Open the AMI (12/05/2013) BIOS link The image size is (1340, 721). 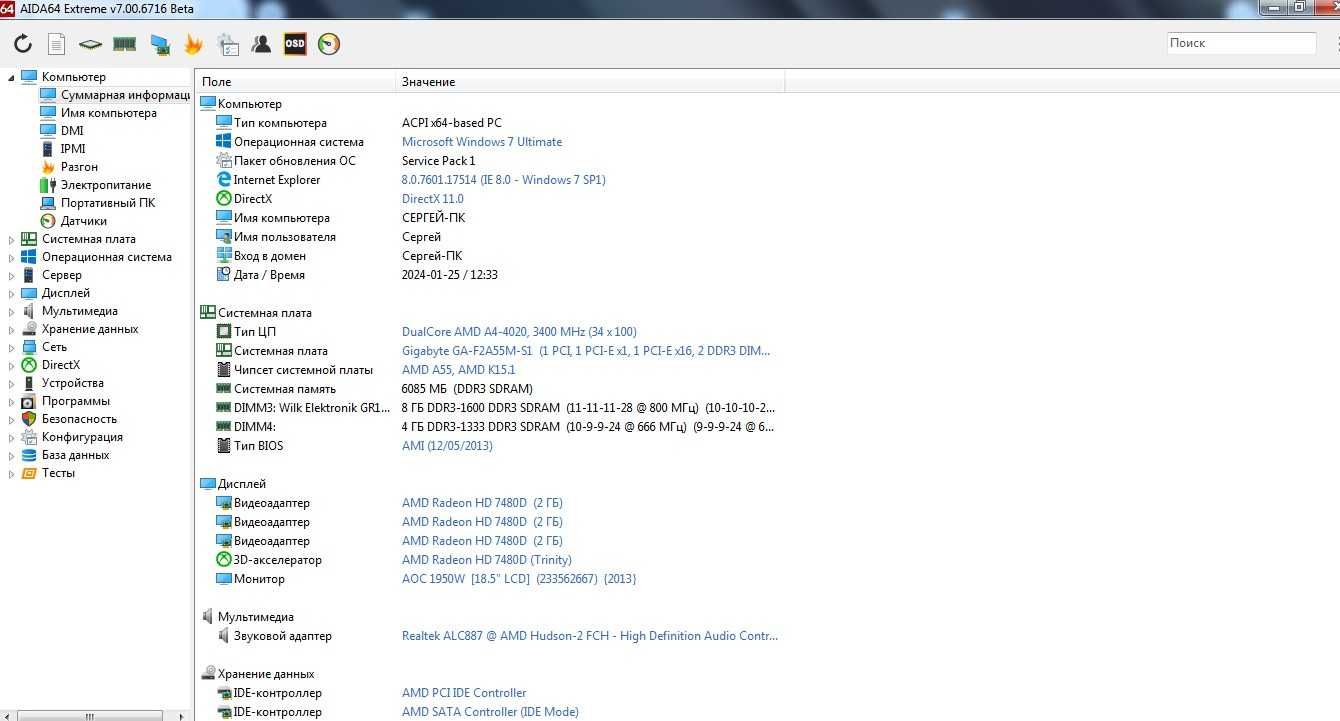coord(447,446)
